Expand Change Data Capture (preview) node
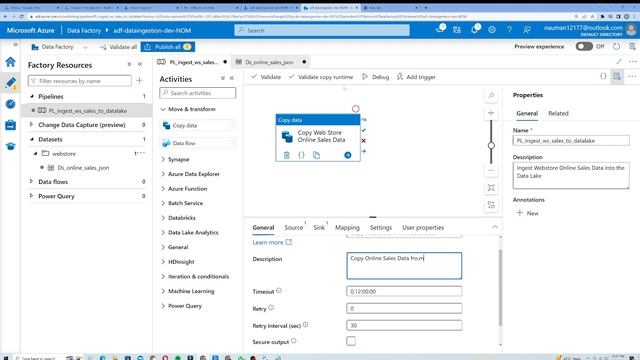The height and width of the screenshot is (360, 640). point(32,124)
